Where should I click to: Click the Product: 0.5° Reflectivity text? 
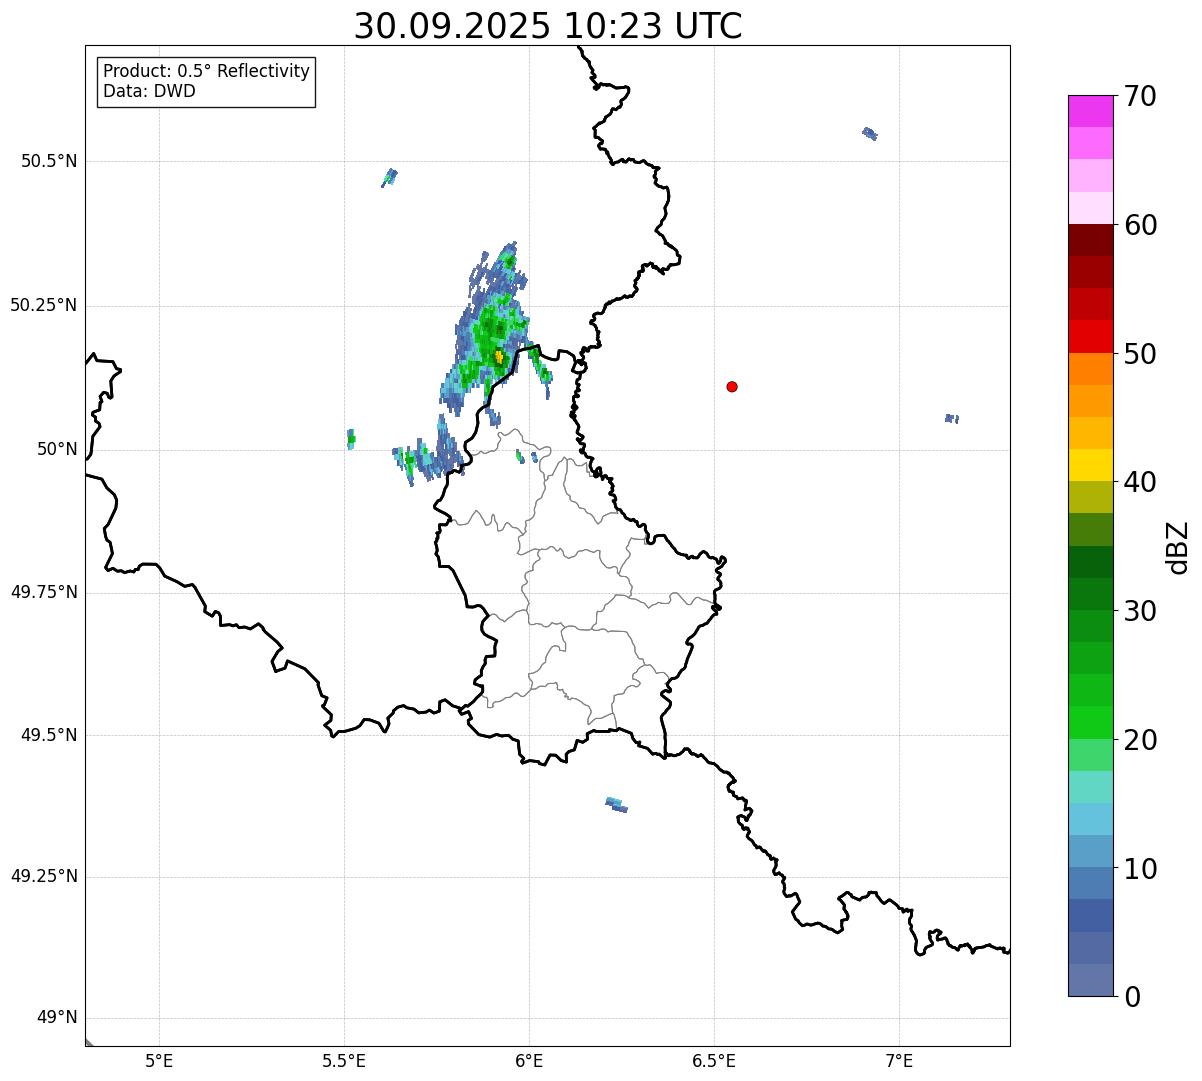206,71
